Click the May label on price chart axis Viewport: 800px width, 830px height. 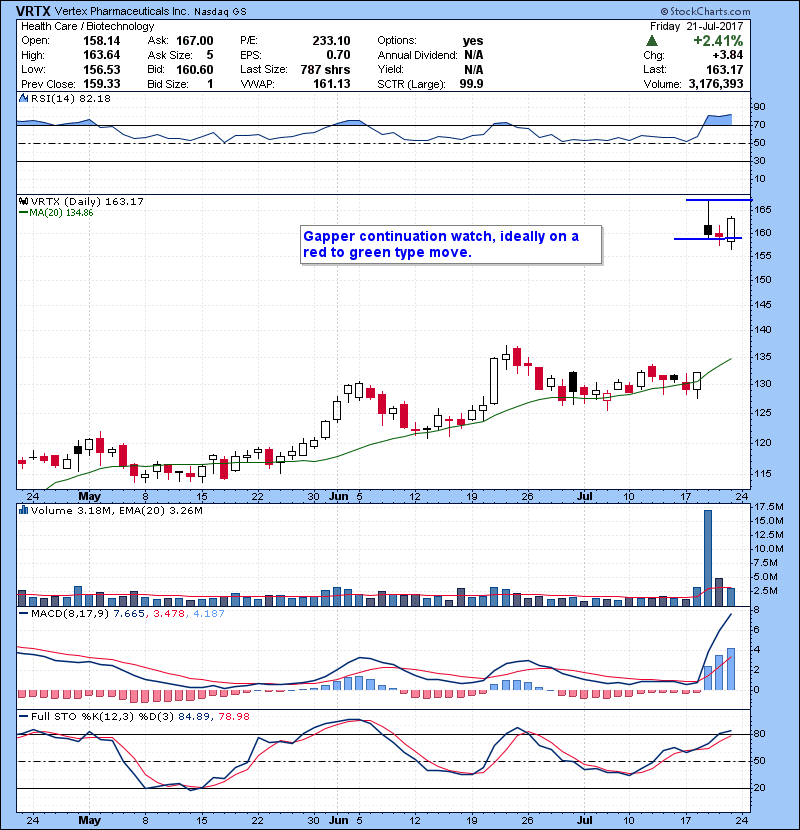pos(89,497)
